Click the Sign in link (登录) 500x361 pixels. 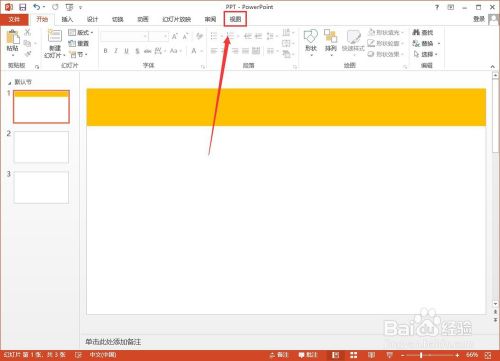point(479,19)
